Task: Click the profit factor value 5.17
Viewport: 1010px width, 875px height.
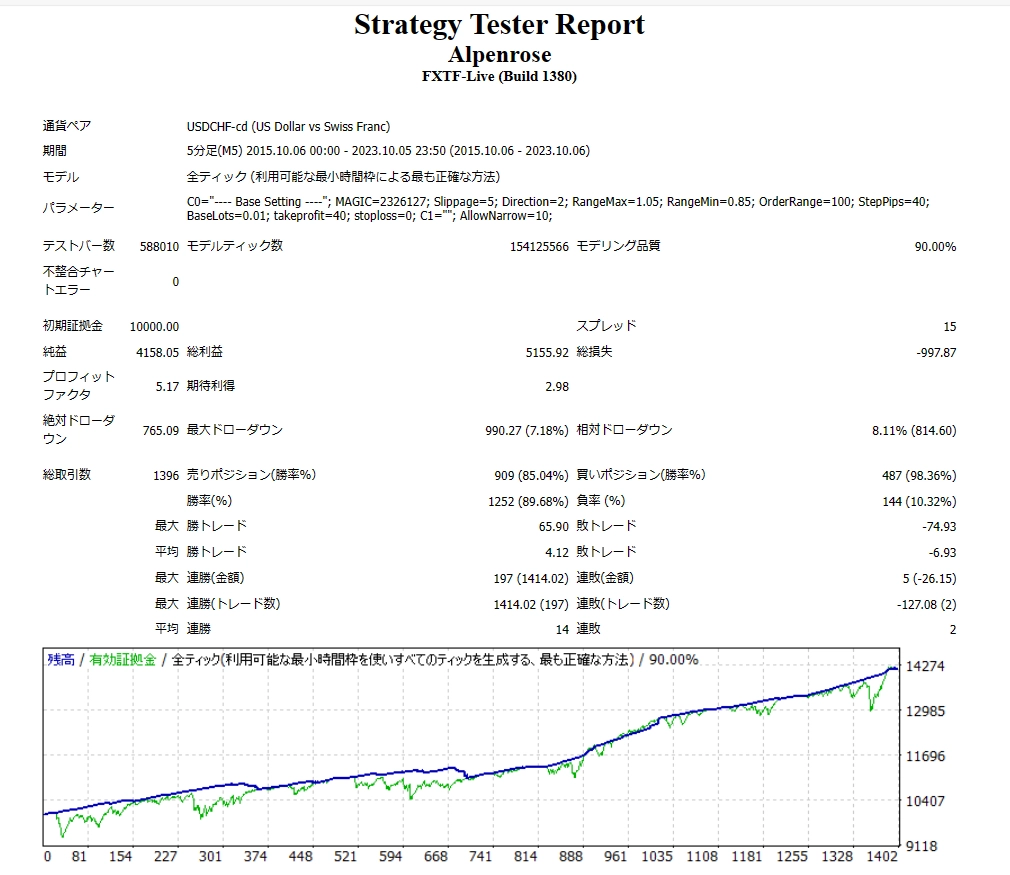Action: [x=167, y=387]
